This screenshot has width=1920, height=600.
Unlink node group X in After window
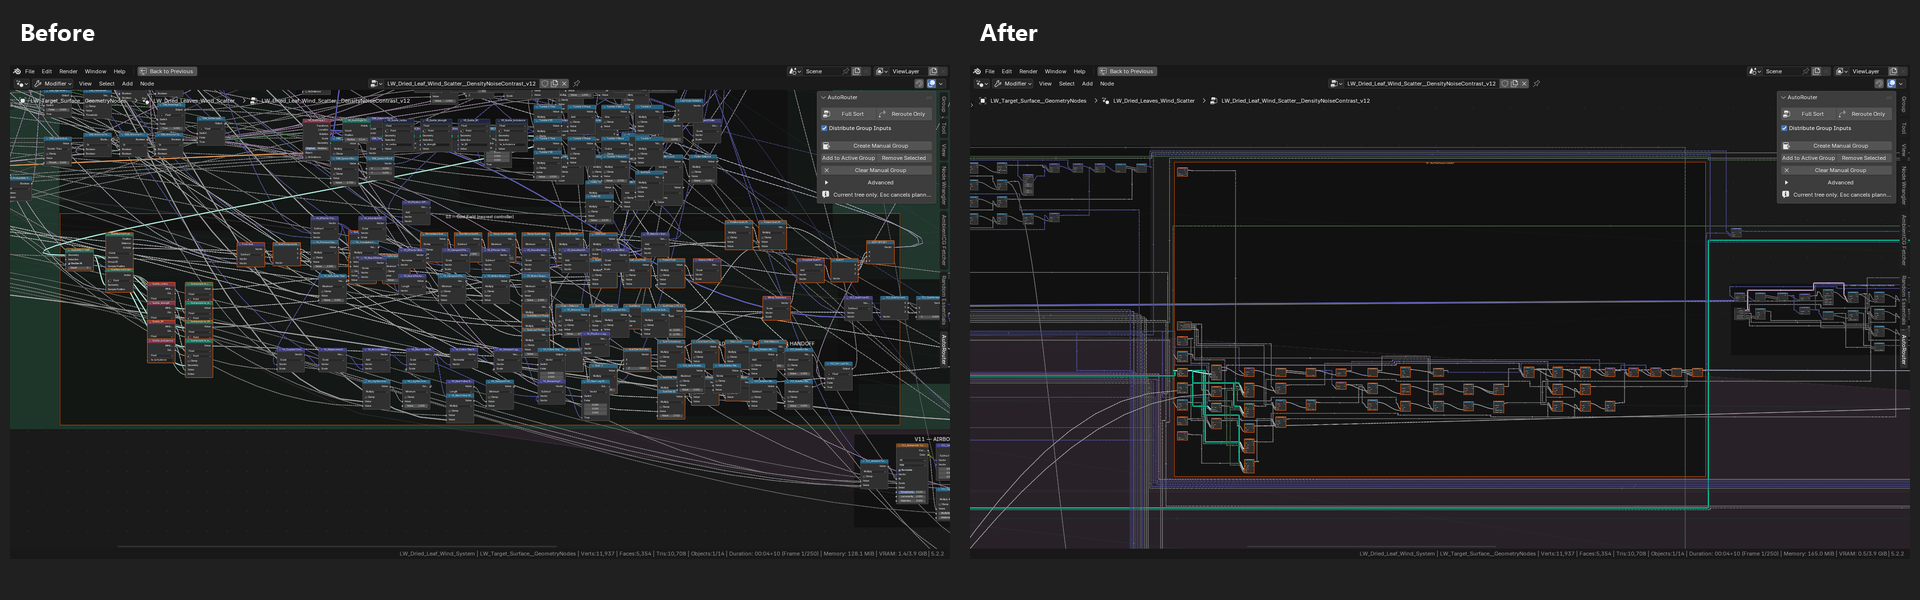[x=1524, y=84]
